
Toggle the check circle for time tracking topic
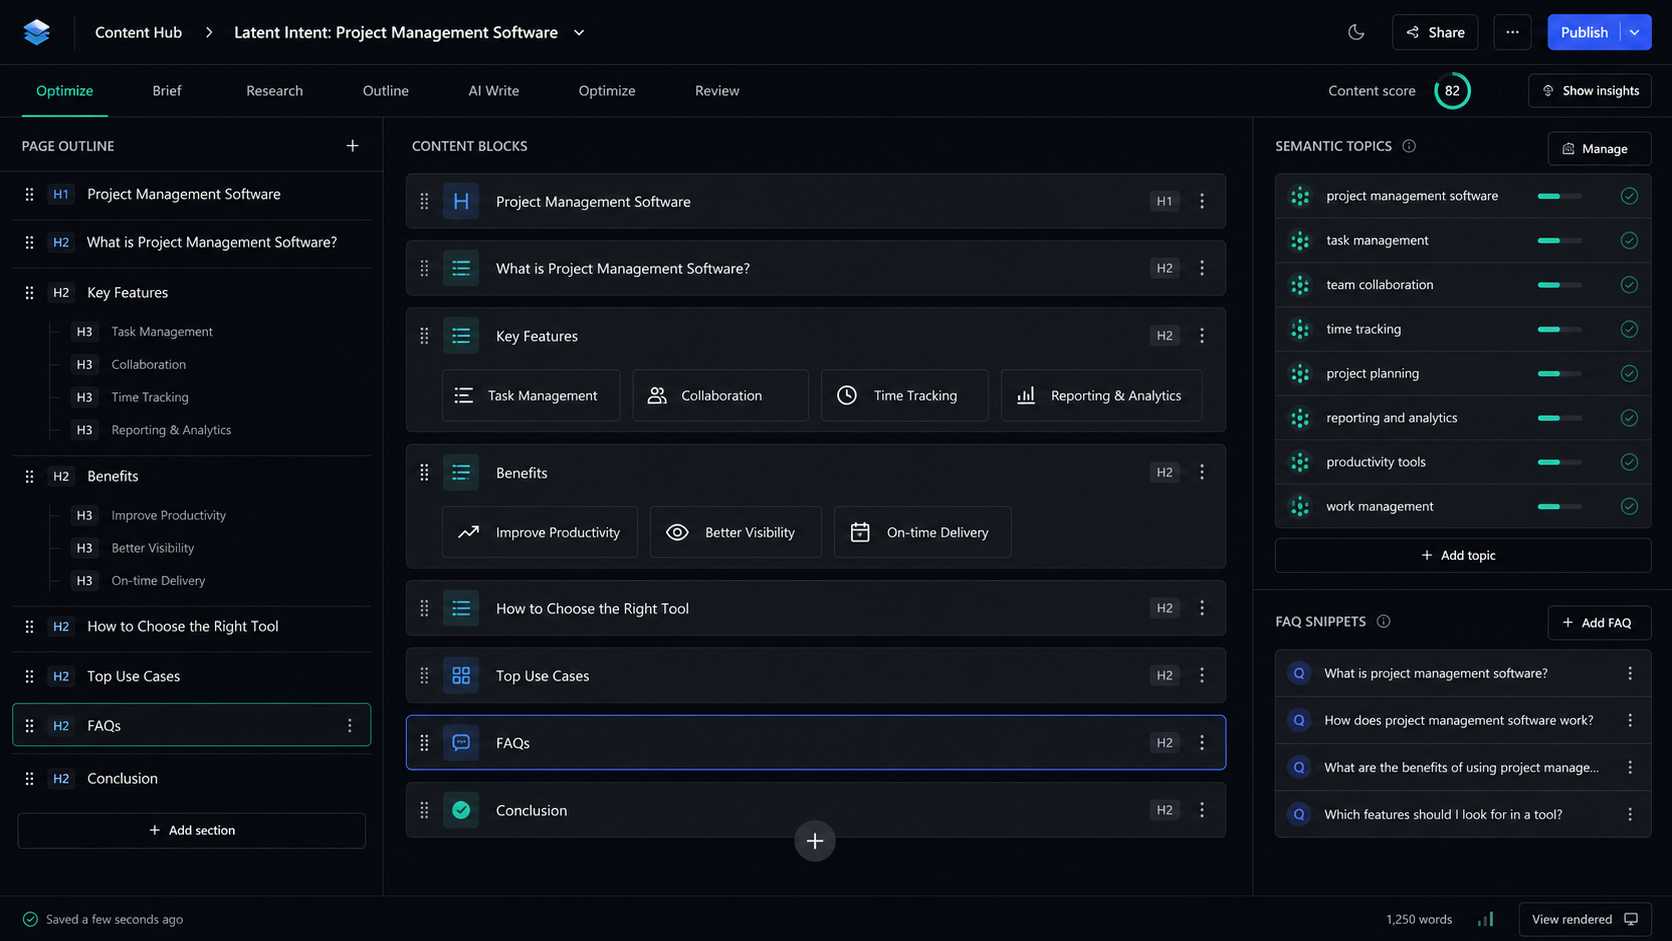(x=1629, y=329)
